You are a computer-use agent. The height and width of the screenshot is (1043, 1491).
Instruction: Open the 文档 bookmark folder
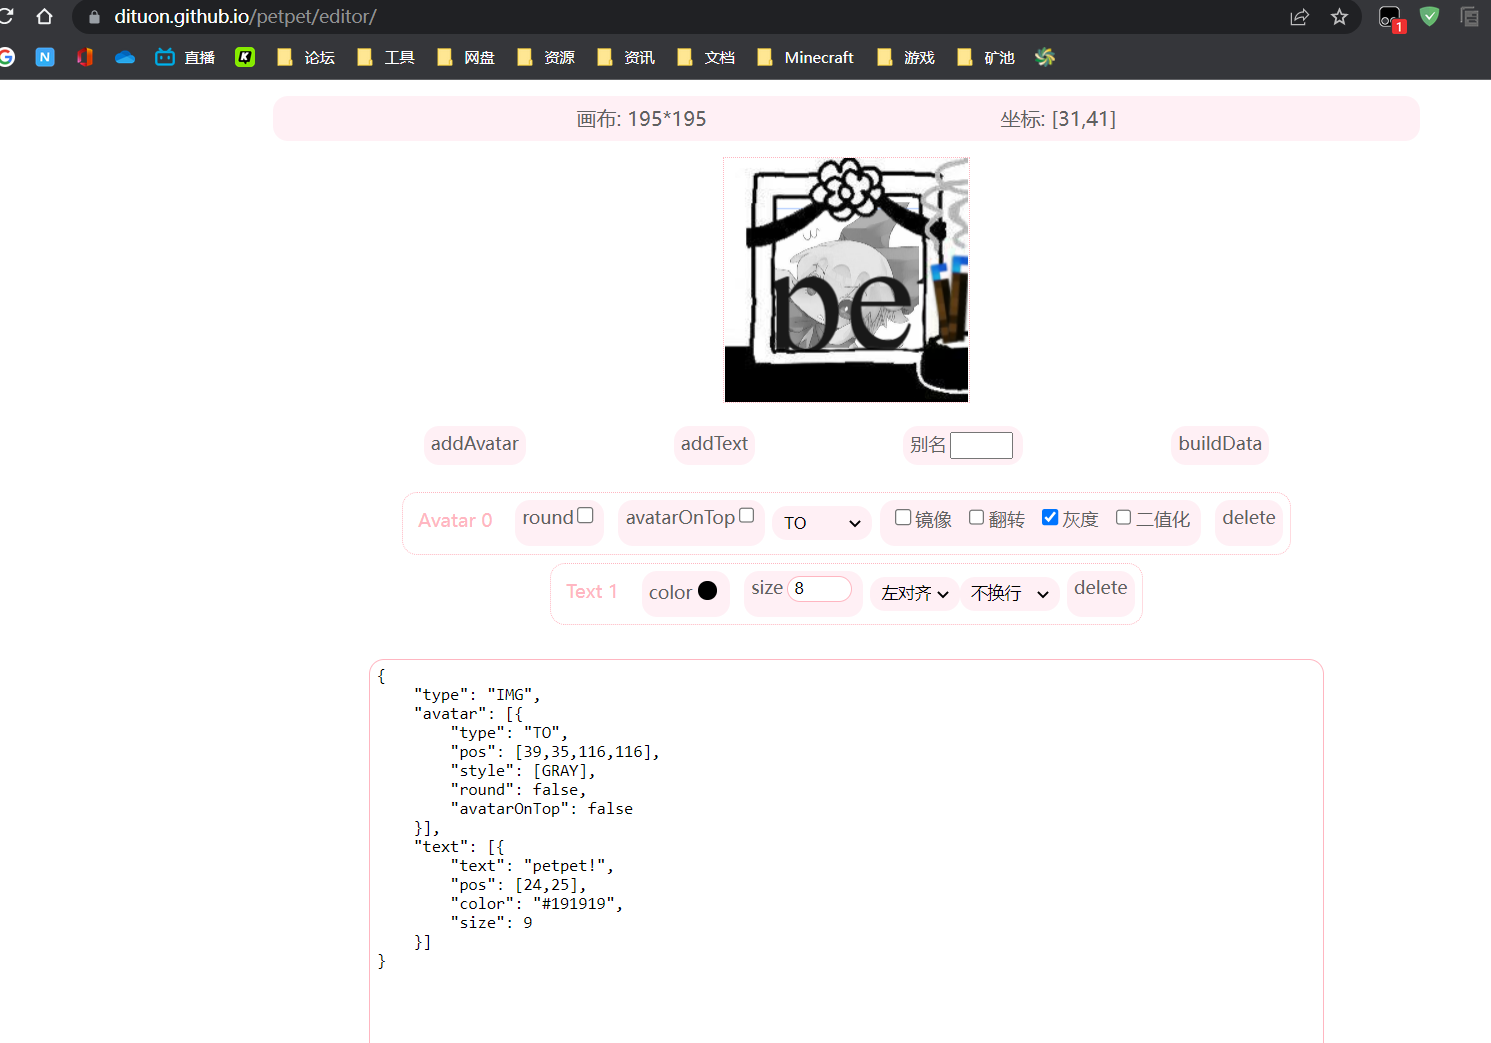coord(706,57)
